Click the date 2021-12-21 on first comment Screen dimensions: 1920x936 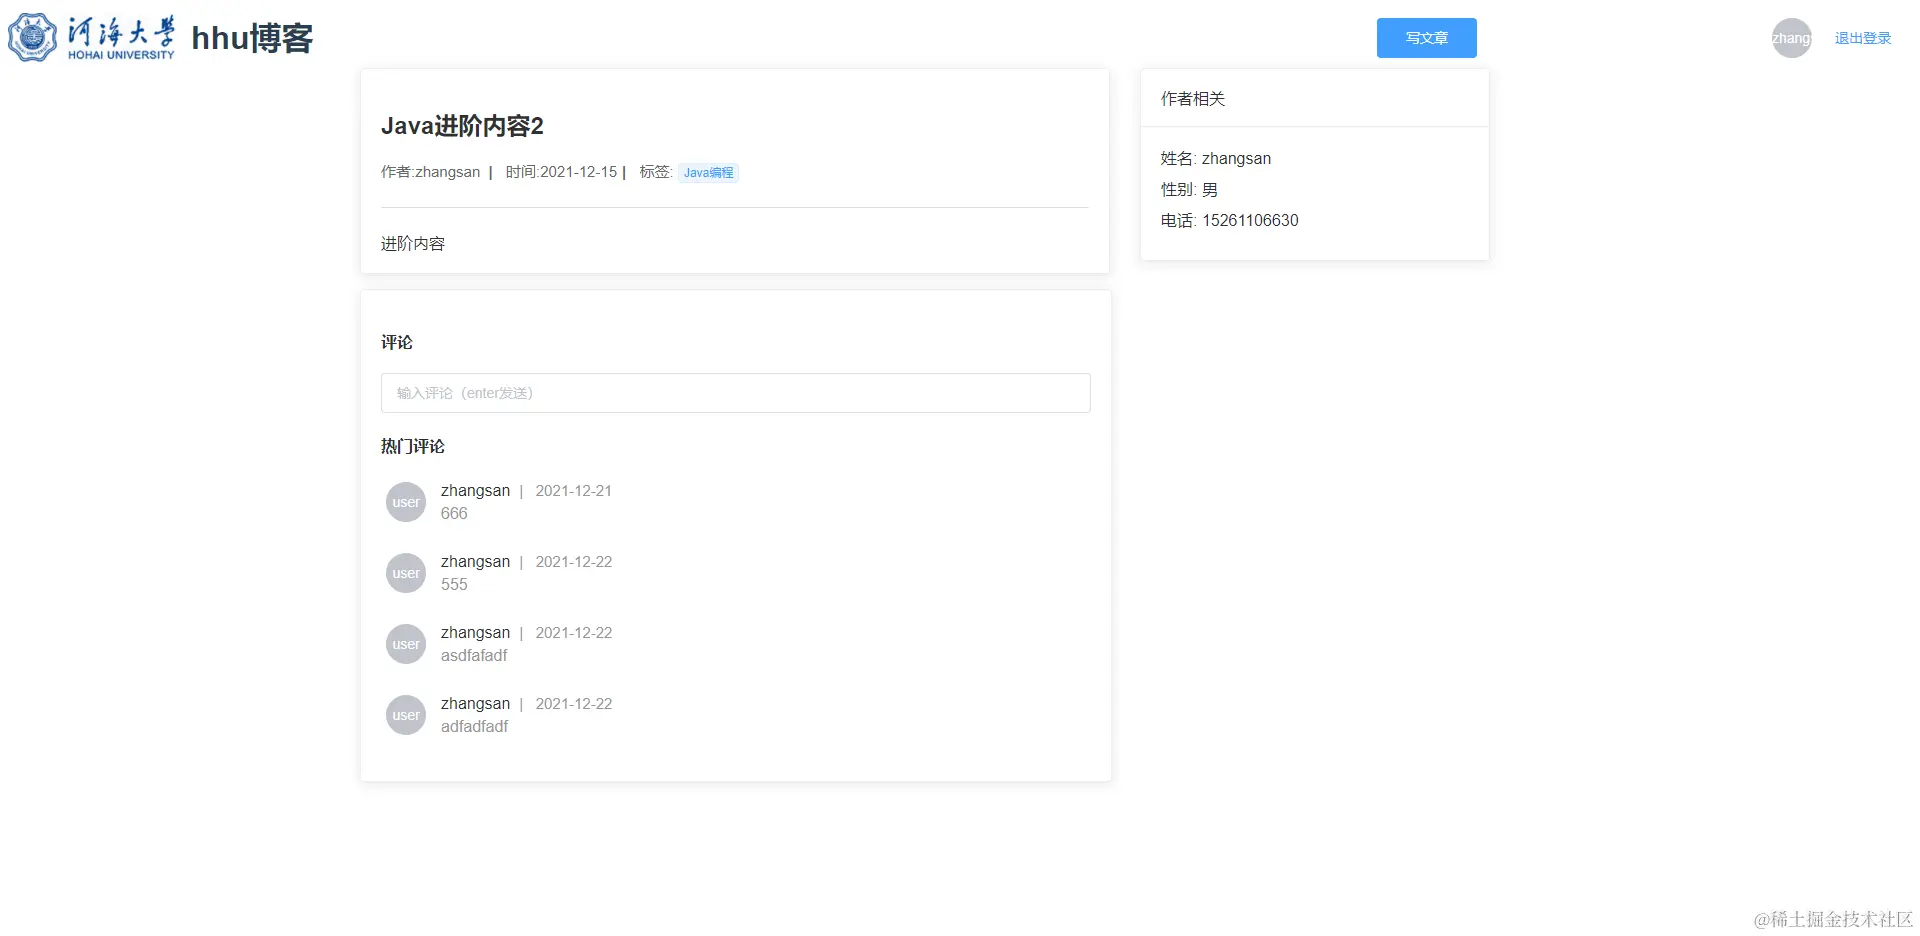tap(573, 490)
